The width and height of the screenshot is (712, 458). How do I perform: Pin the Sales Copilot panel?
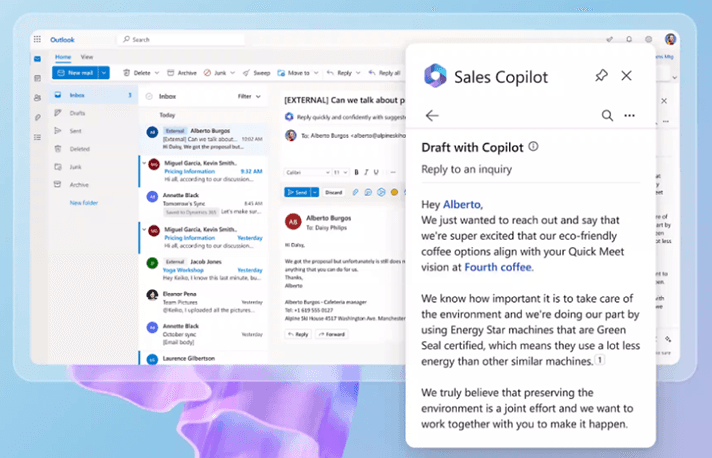point(600,76)
